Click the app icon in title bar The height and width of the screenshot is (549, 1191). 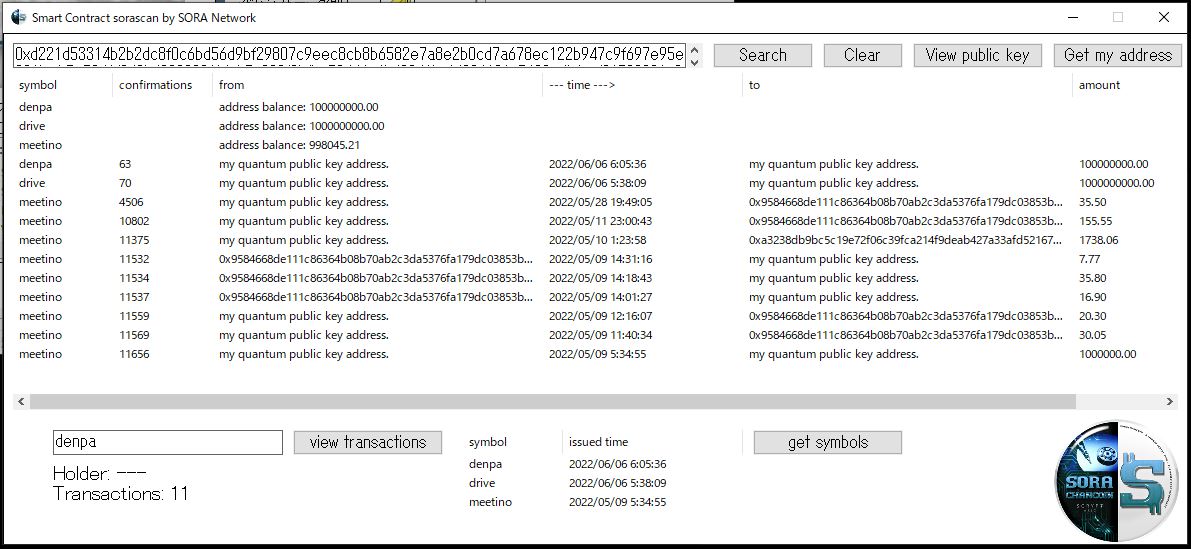coord(18,17)
